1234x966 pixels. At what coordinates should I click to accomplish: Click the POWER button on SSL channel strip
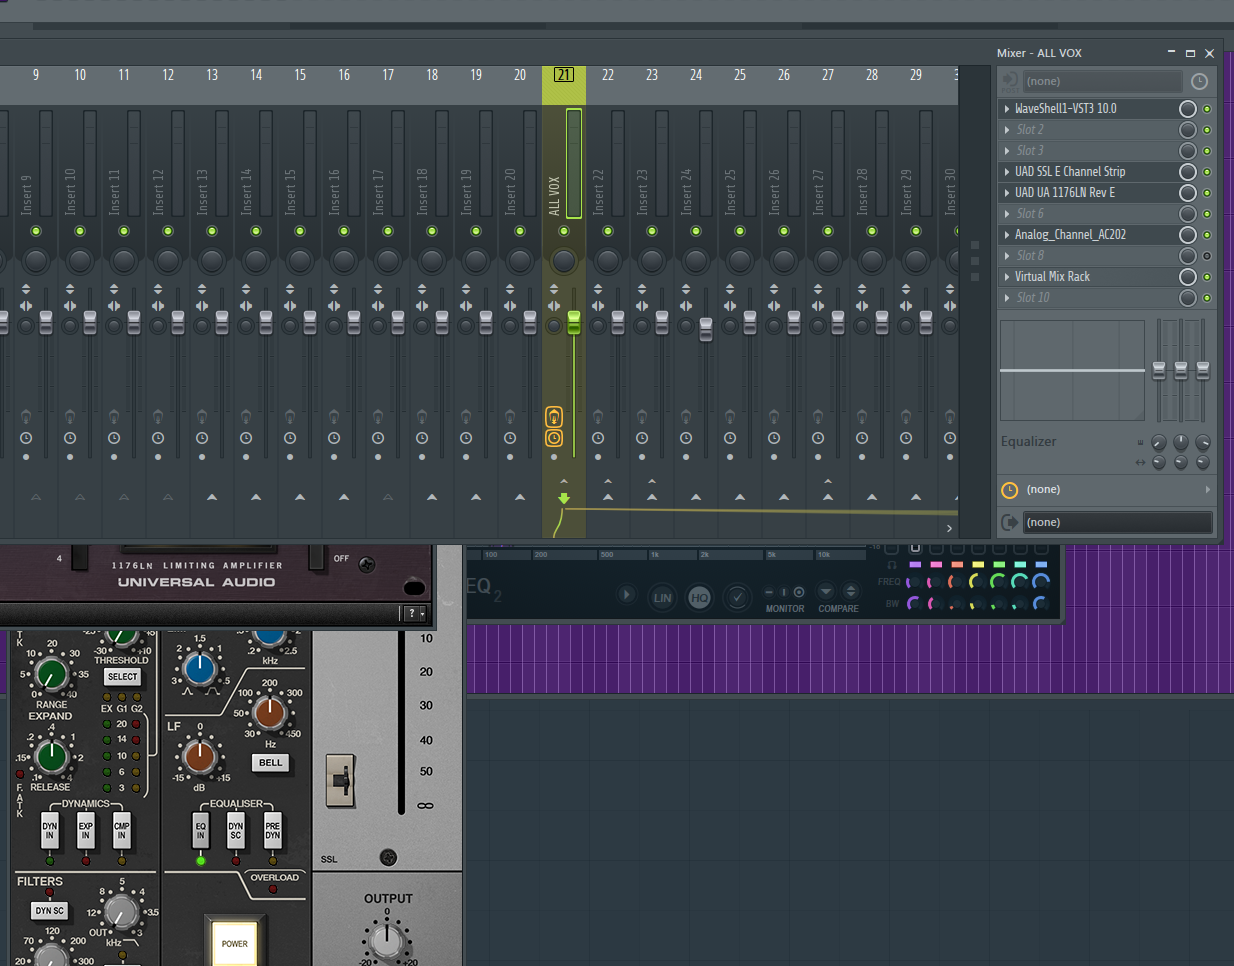(x=235, y=943)
